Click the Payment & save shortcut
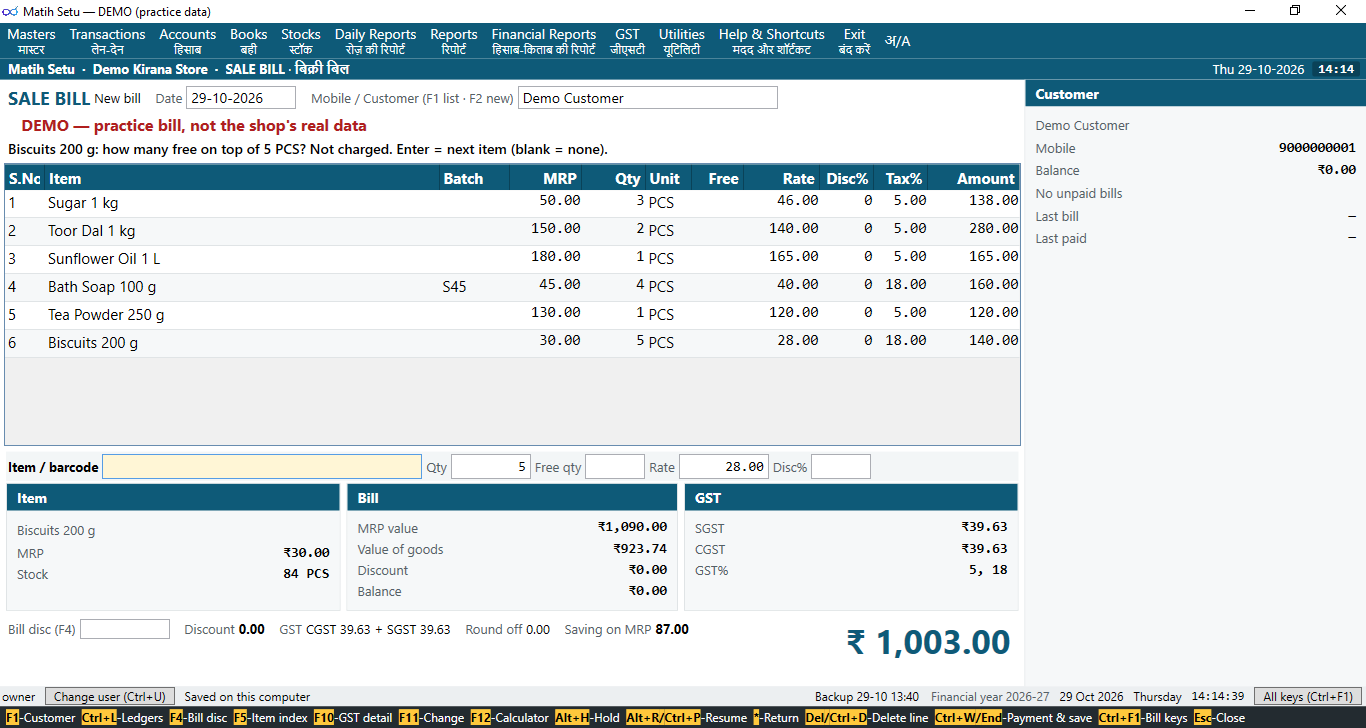1366x728 pixels. pyautogui.click(x=1013, y=718)
